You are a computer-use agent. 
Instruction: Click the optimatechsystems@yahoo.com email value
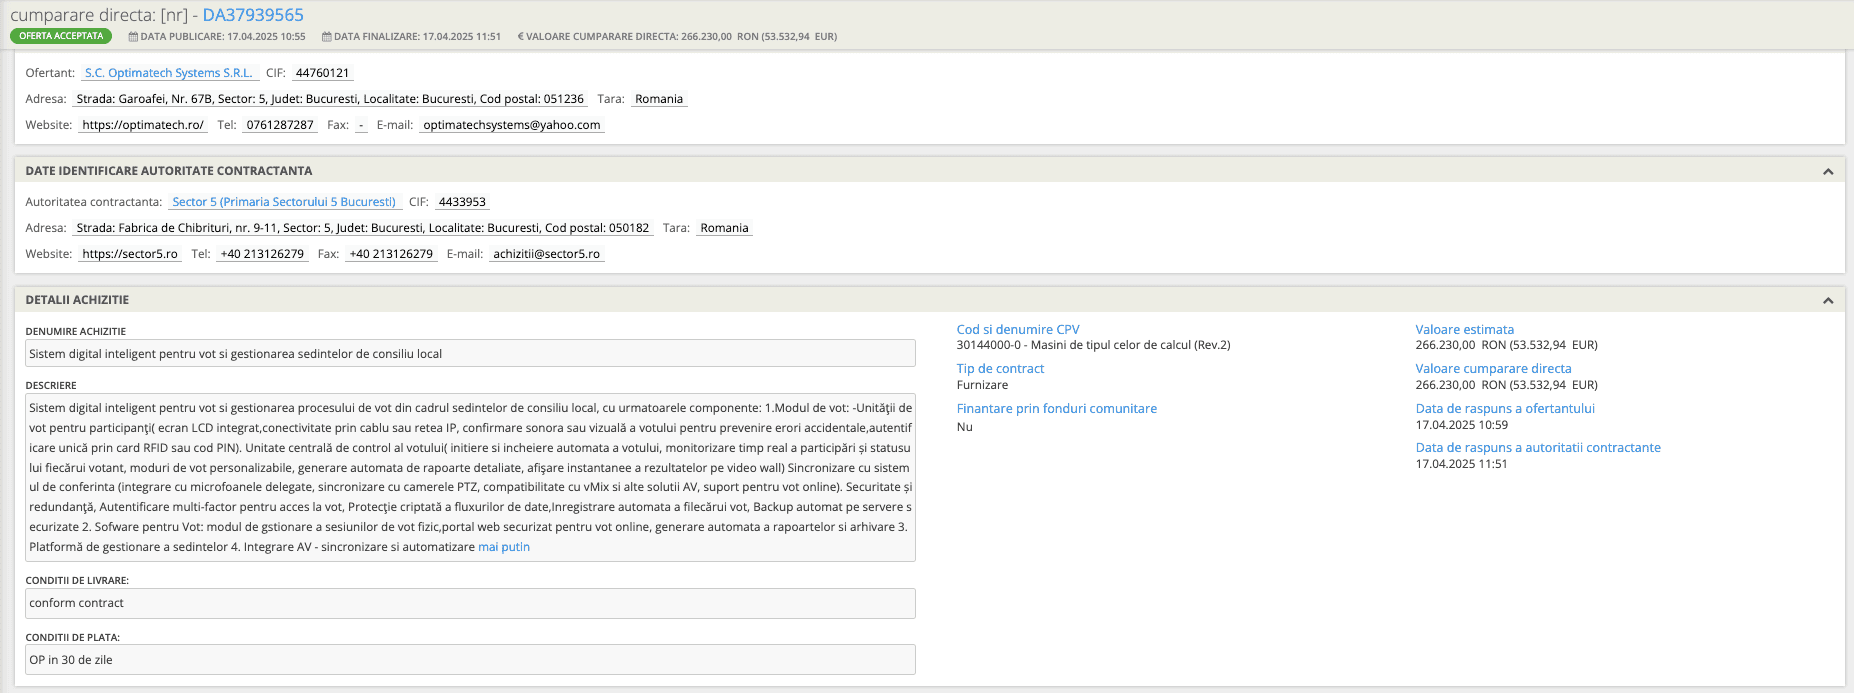point(512,125)
